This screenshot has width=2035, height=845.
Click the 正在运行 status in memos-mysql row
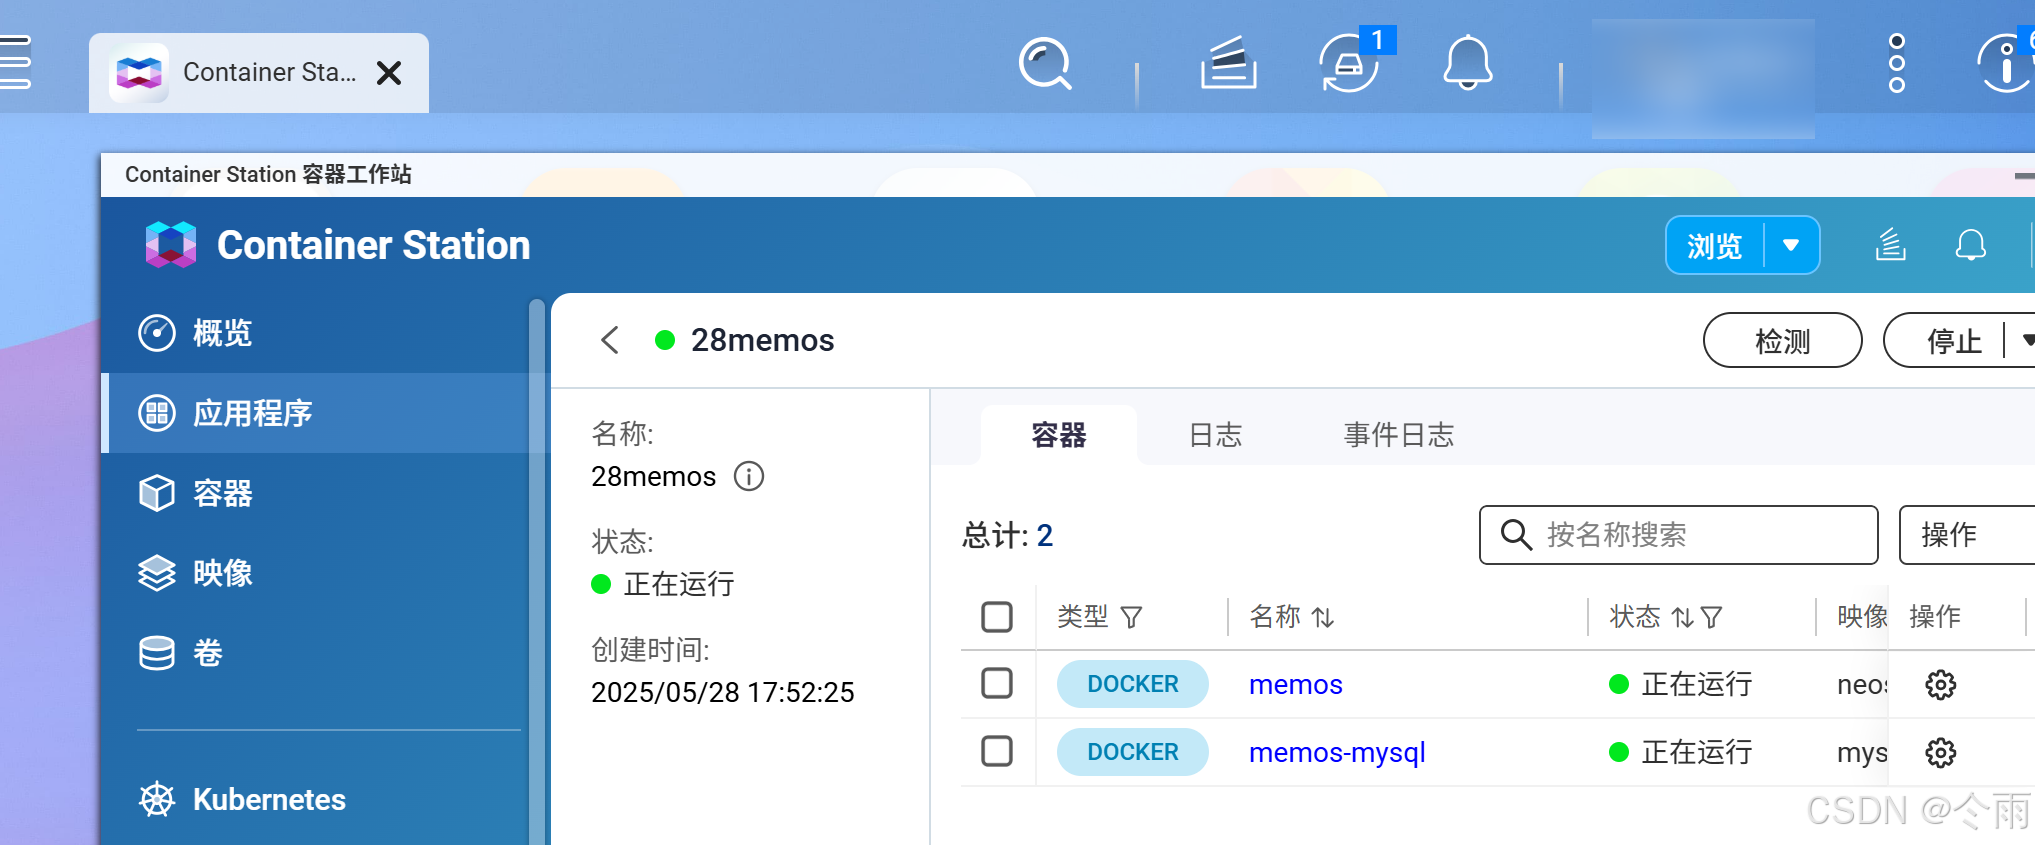pyautogui.click(x=1681, y=752)
